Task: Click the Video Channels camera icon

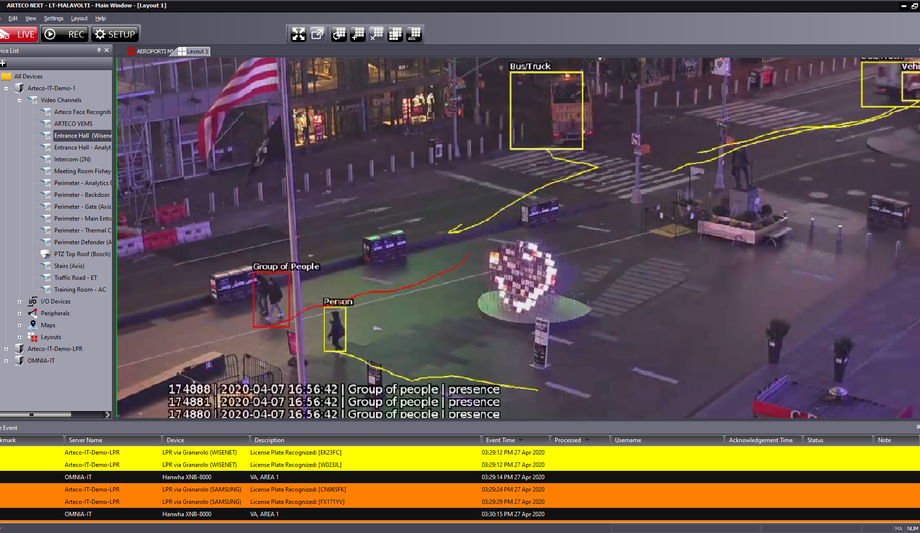Action: coord(33,100)
